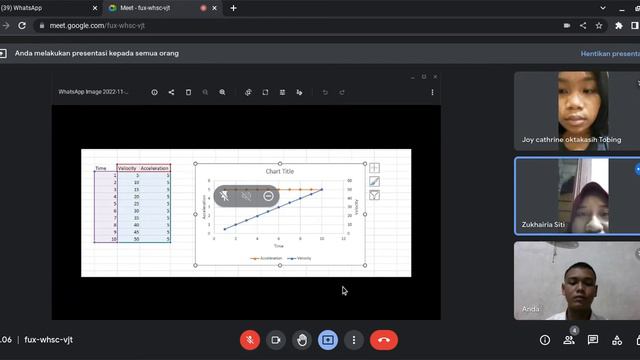Click Hentikan presentasi link

pos(610,53)
